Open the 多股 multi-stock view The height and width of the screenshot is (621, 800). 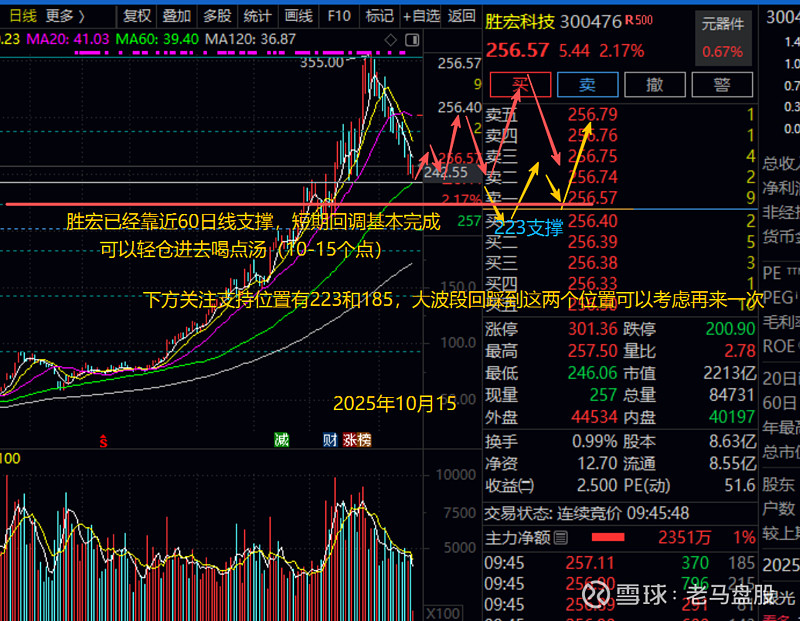217,16
